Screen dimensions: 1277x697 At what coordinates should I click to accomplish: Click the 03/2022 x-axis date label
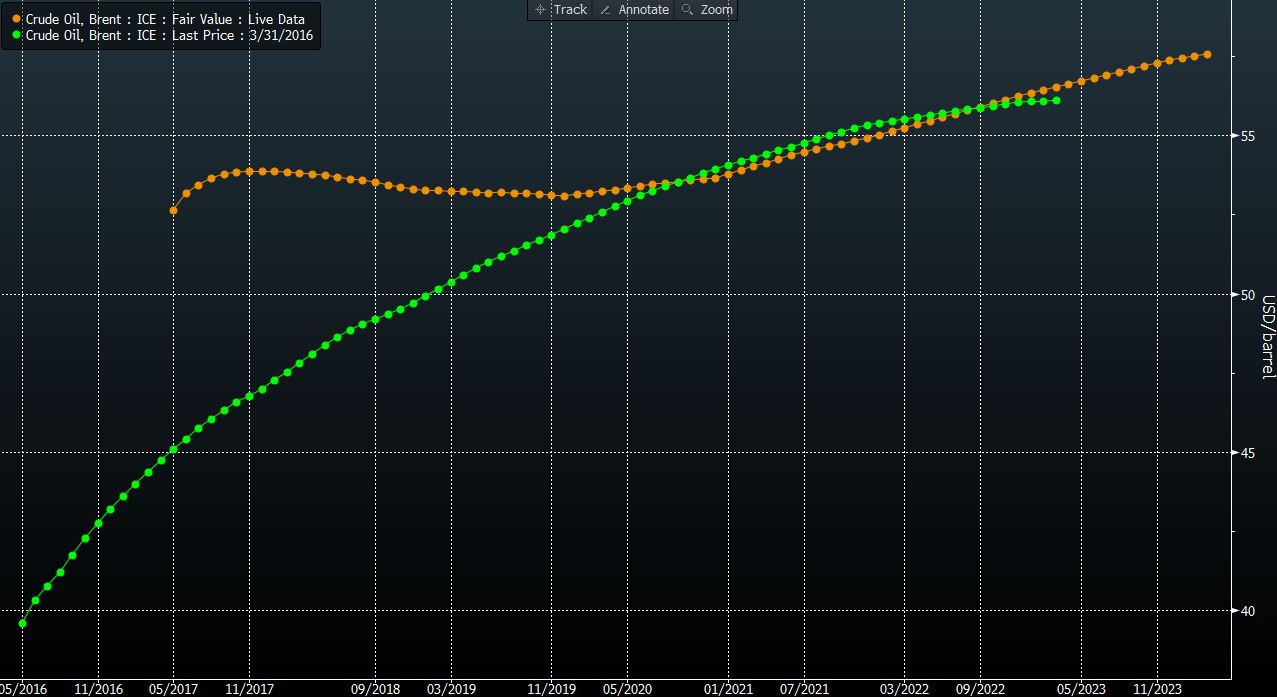tap(904, 688)
